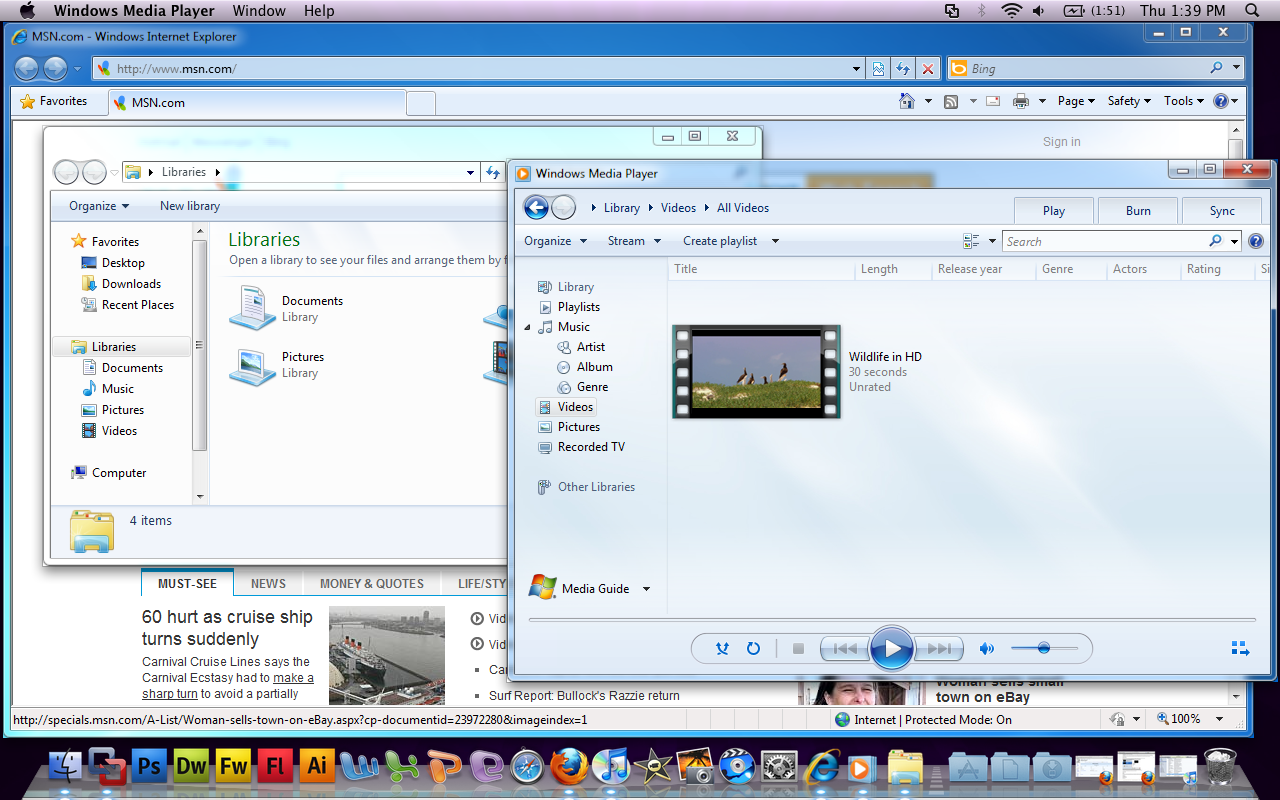Collapse the Music tree node in Media Player
The height and width of the screenshot is (800, 1280).
pyautogui.click(x=528, y=327)
